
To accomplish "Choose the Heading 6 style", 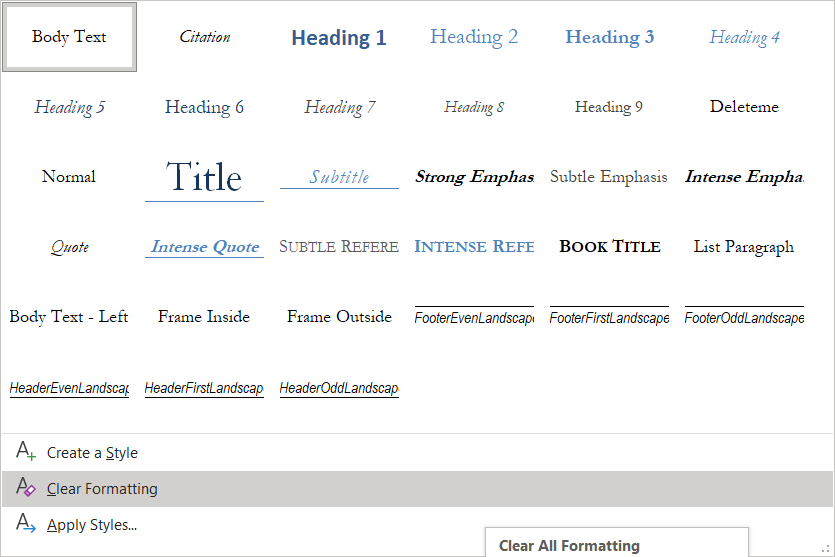I will pos(204,107).
